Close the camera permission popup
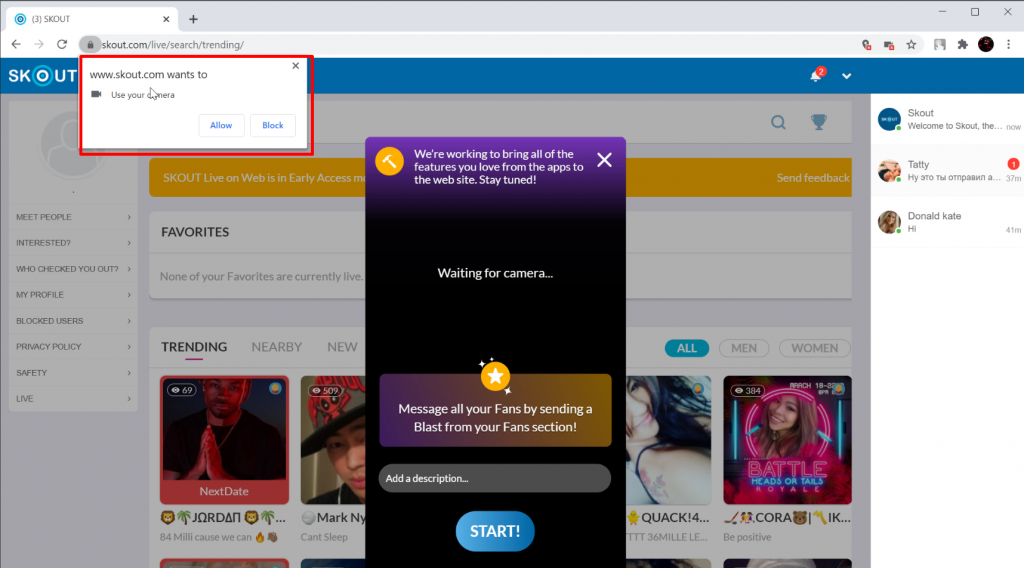Viewport: 1024px width, 568px height. pyautogui.click(x=296, y=66)
